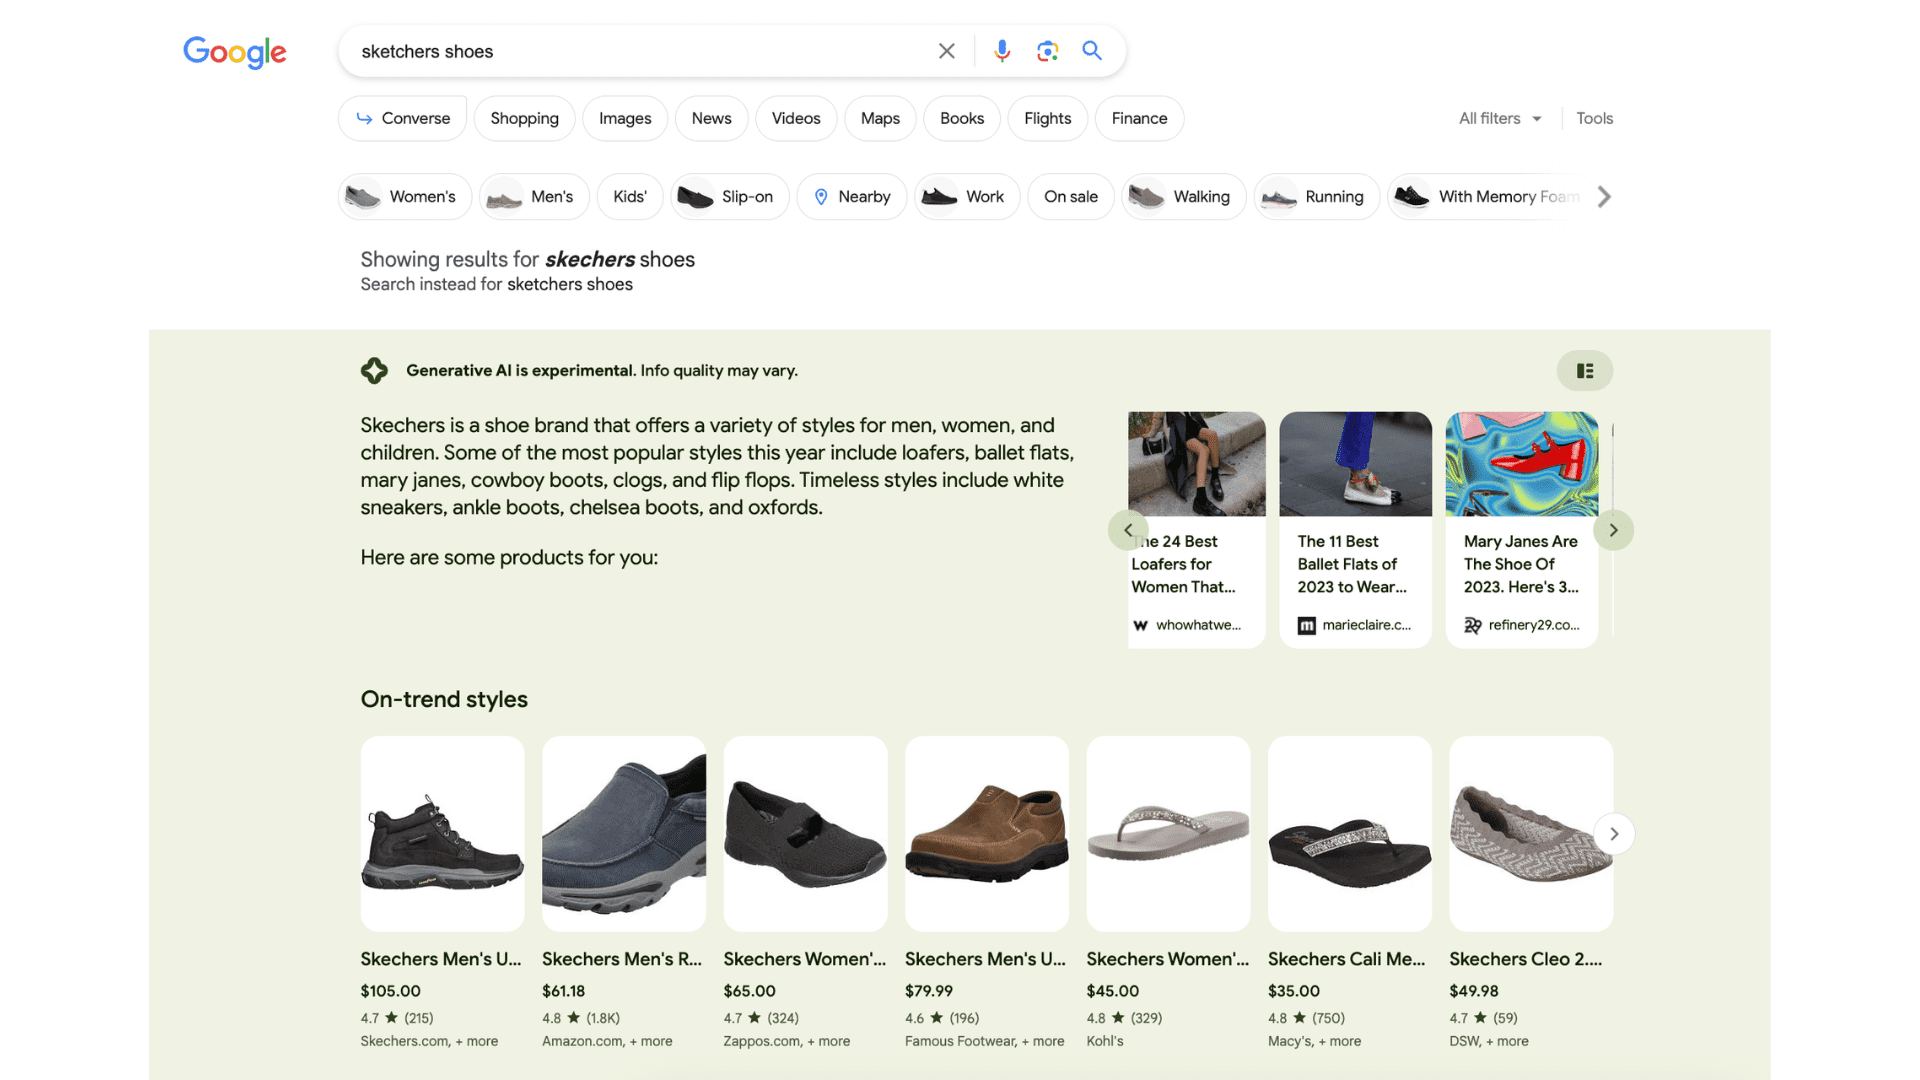This screenshot has height=1080, width=1920.
Task: Start voice search with the microphone icon
Action: coord(1001,51)
